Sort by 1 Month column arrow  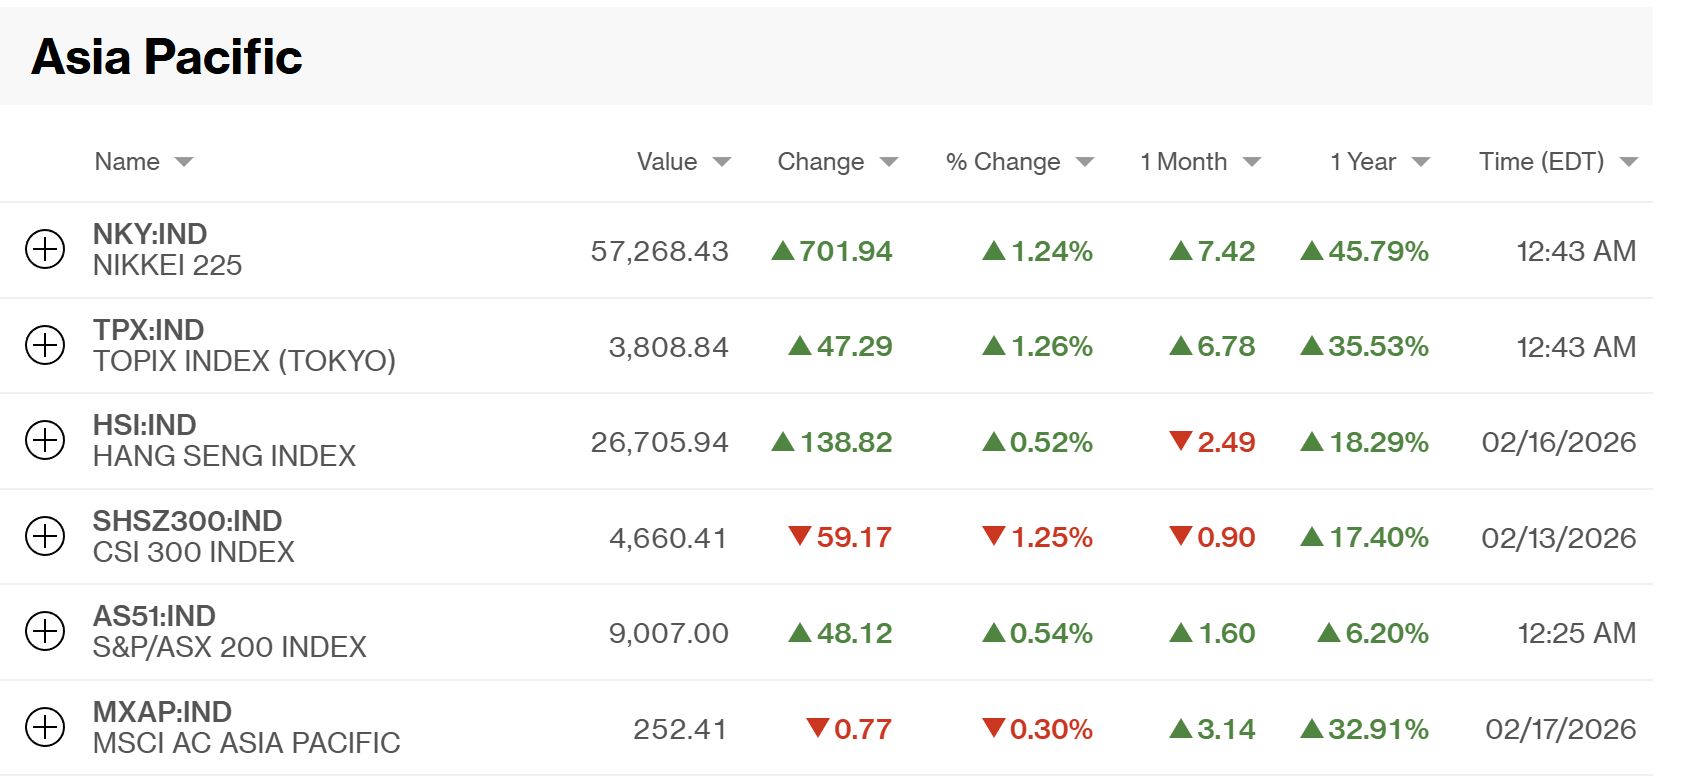(1252, 162)
